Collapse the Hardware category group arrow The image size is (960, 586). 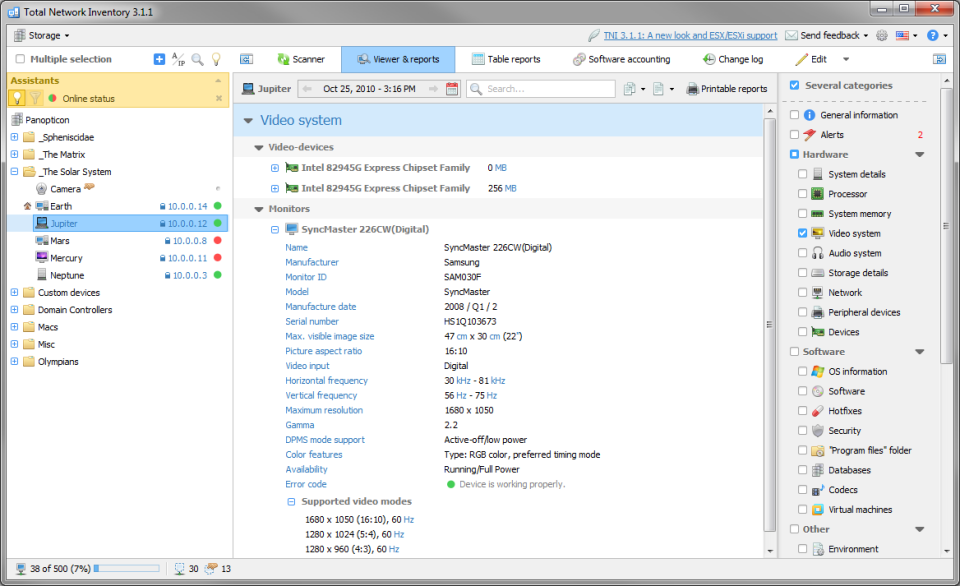(920, 155)
